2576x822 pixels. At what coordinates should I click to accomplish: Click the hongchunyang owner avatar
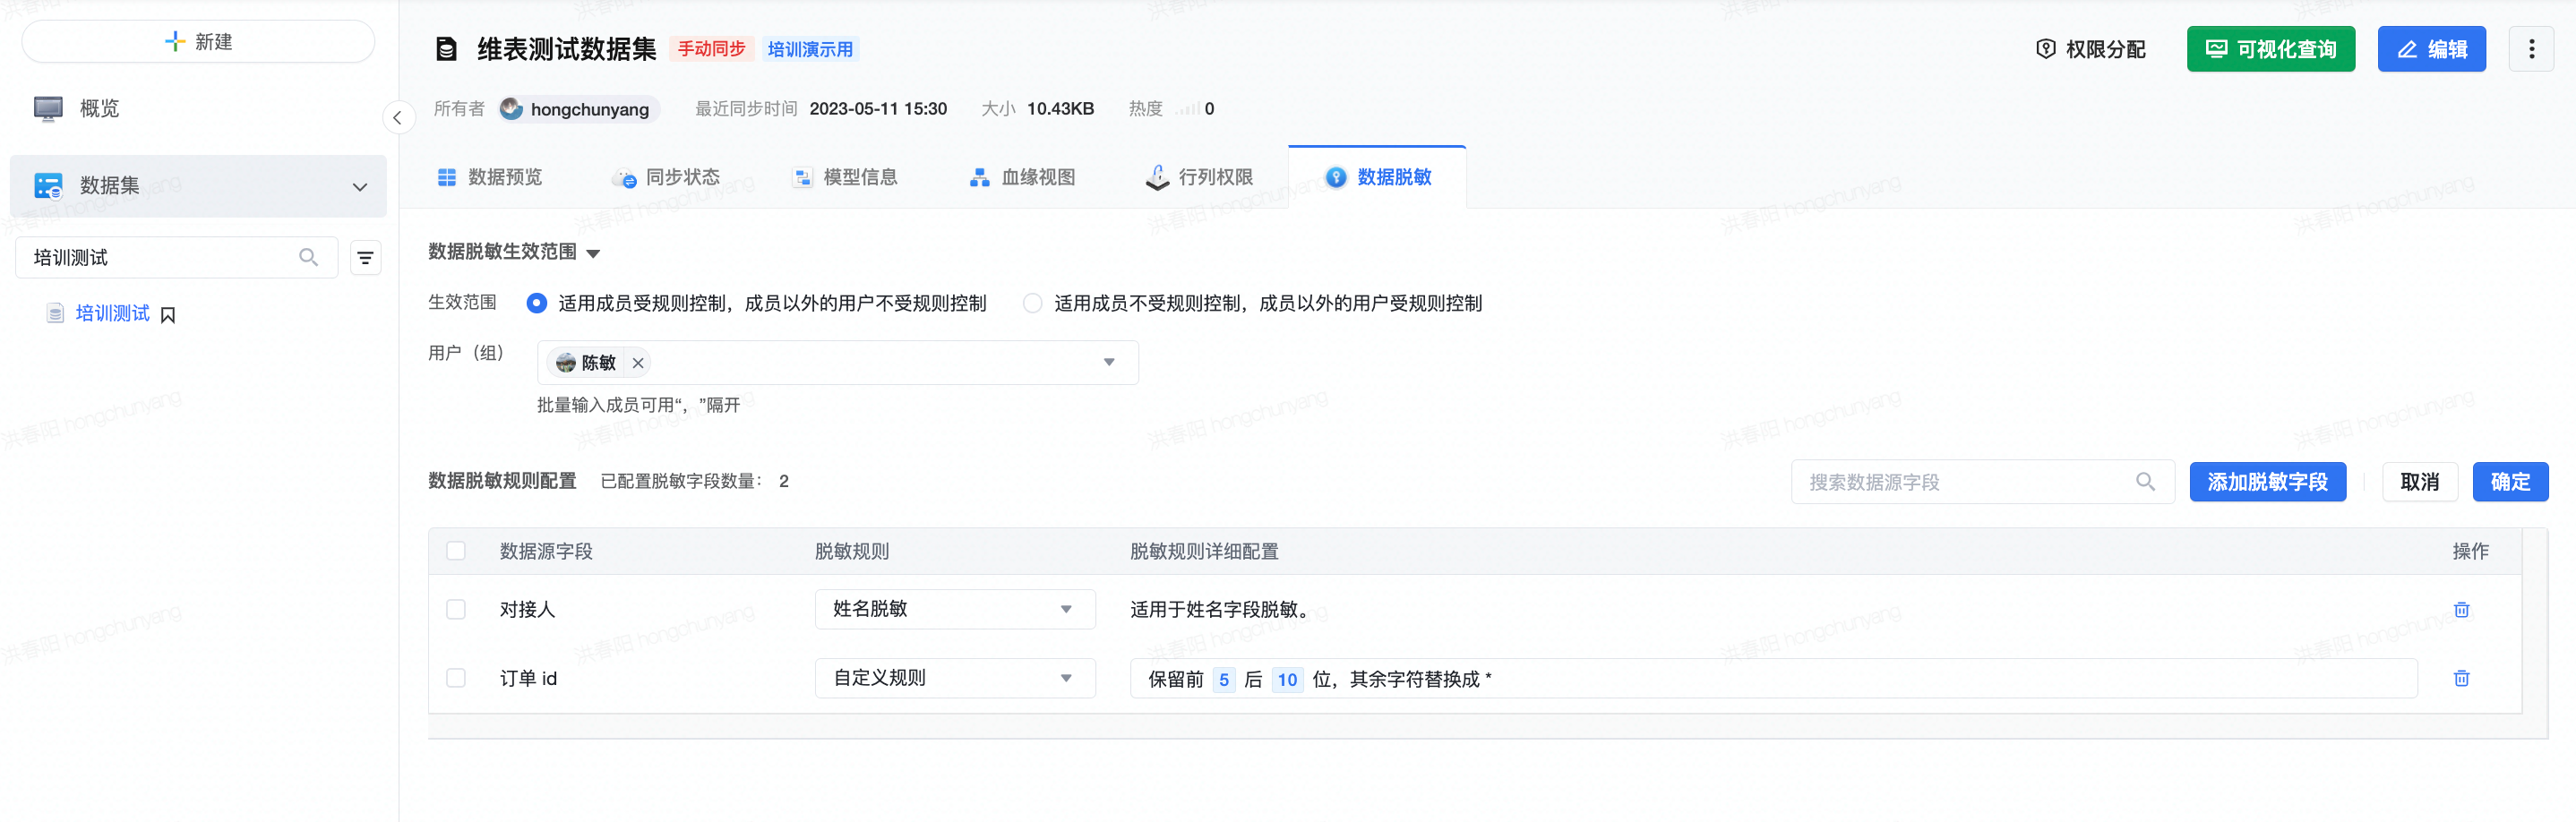(511, 109)
